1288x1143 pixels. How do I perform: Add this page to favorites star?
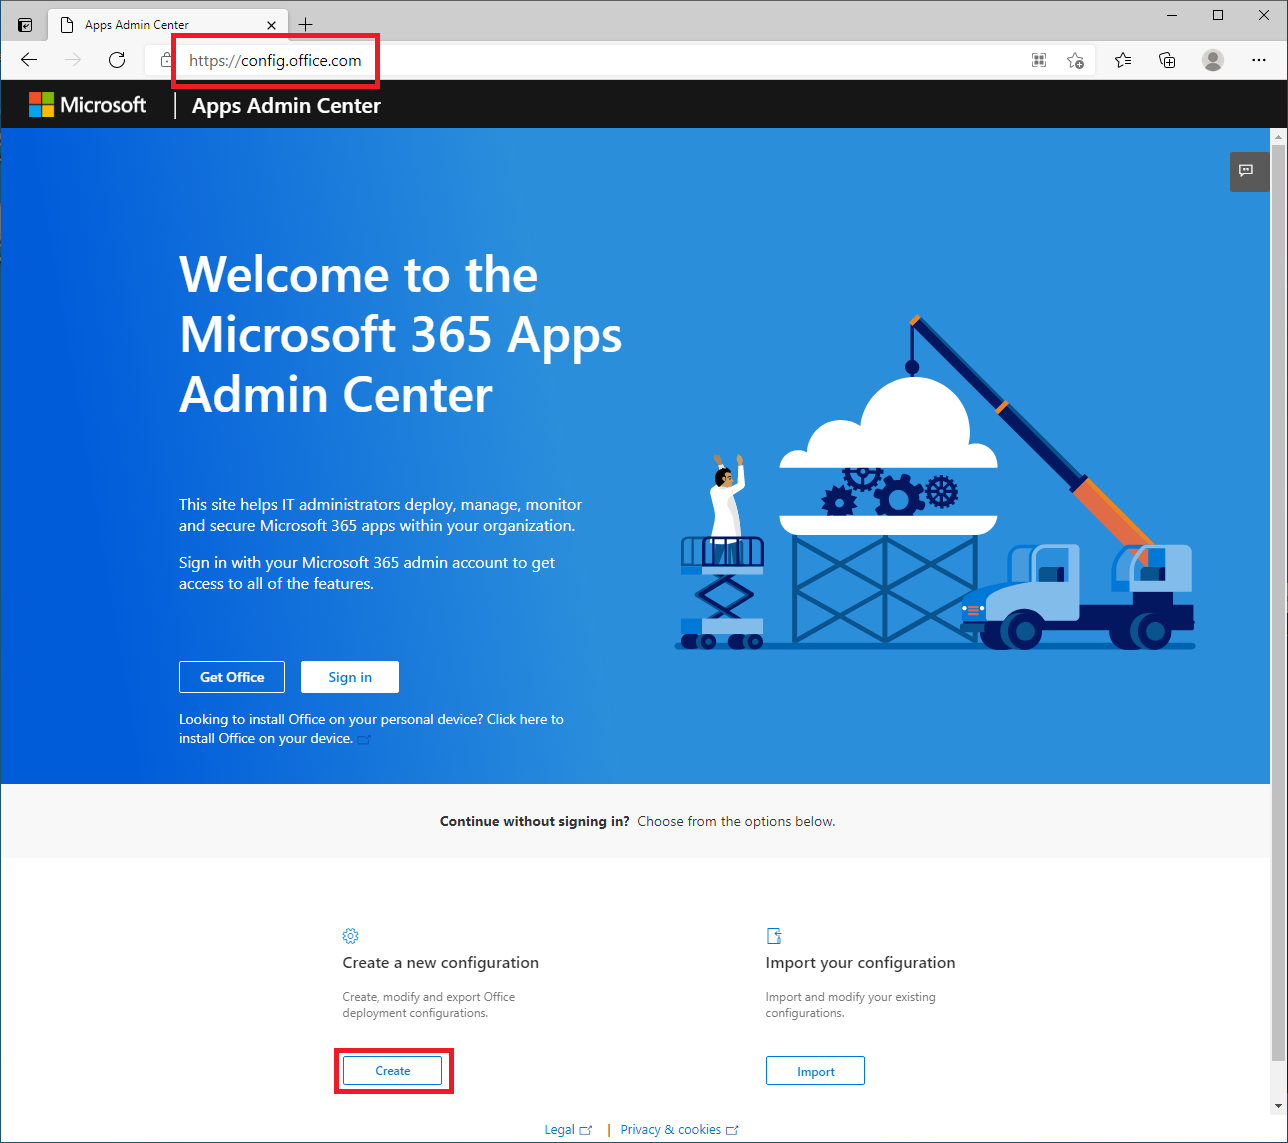pyautogui.click(x=1075, y=60)
